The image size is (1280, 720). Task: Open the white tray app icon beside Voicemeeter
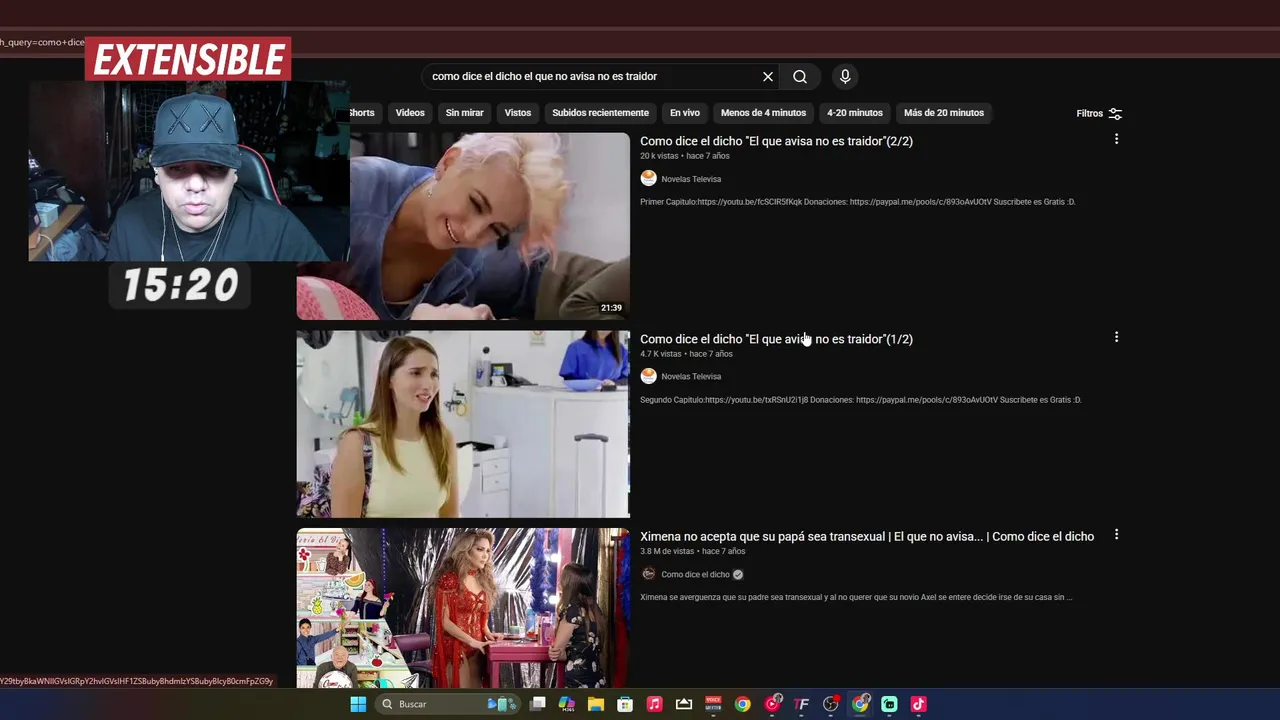coord(684,704)
